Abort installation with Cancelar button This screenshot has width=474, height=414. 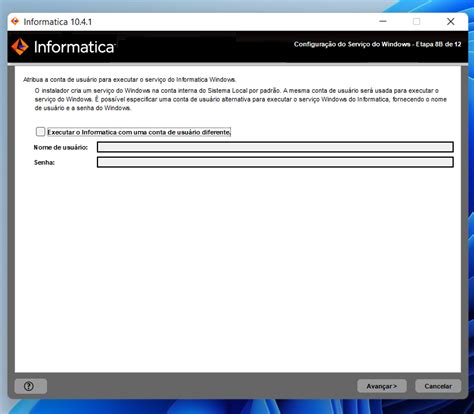pyautogui.click(x=438, y=386)
